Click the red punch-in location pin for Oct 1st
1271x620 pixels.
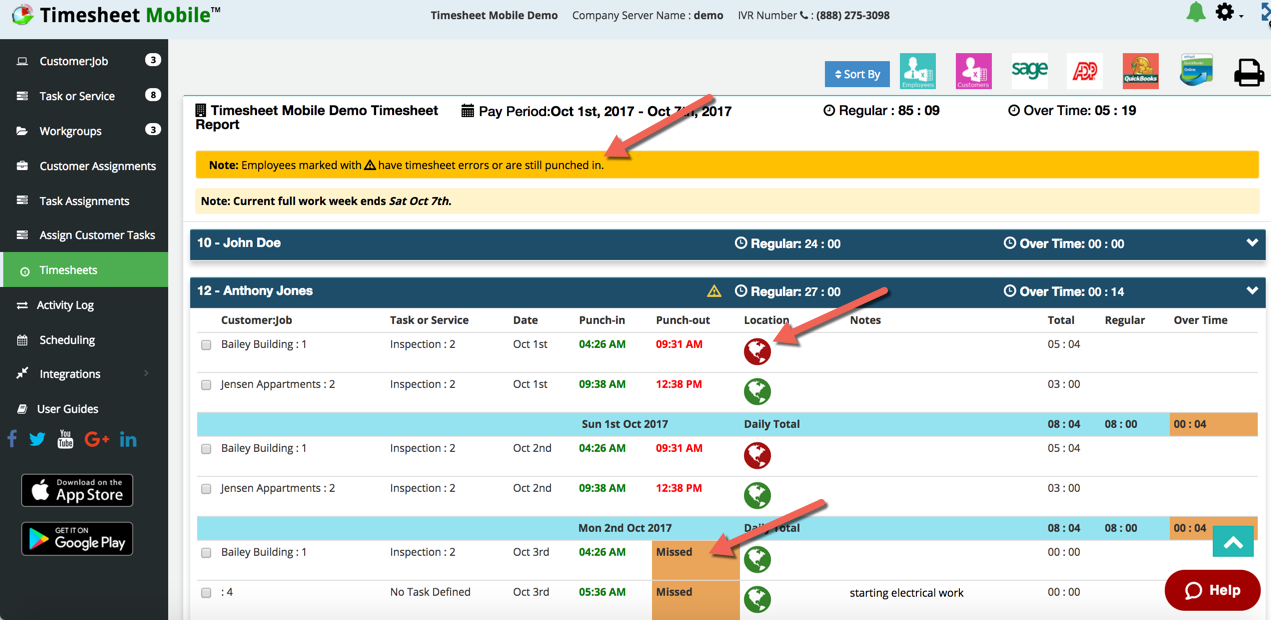(757, 352)
